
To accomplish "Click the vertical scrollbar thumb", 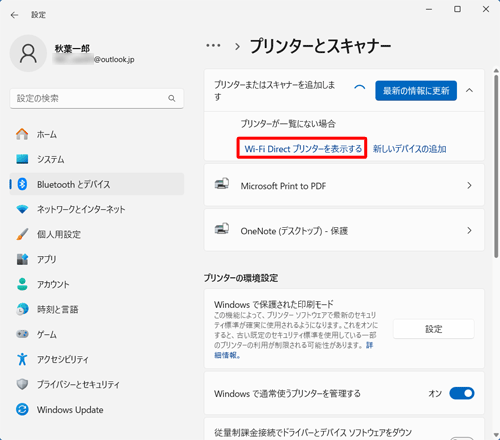I will [496, 166].
